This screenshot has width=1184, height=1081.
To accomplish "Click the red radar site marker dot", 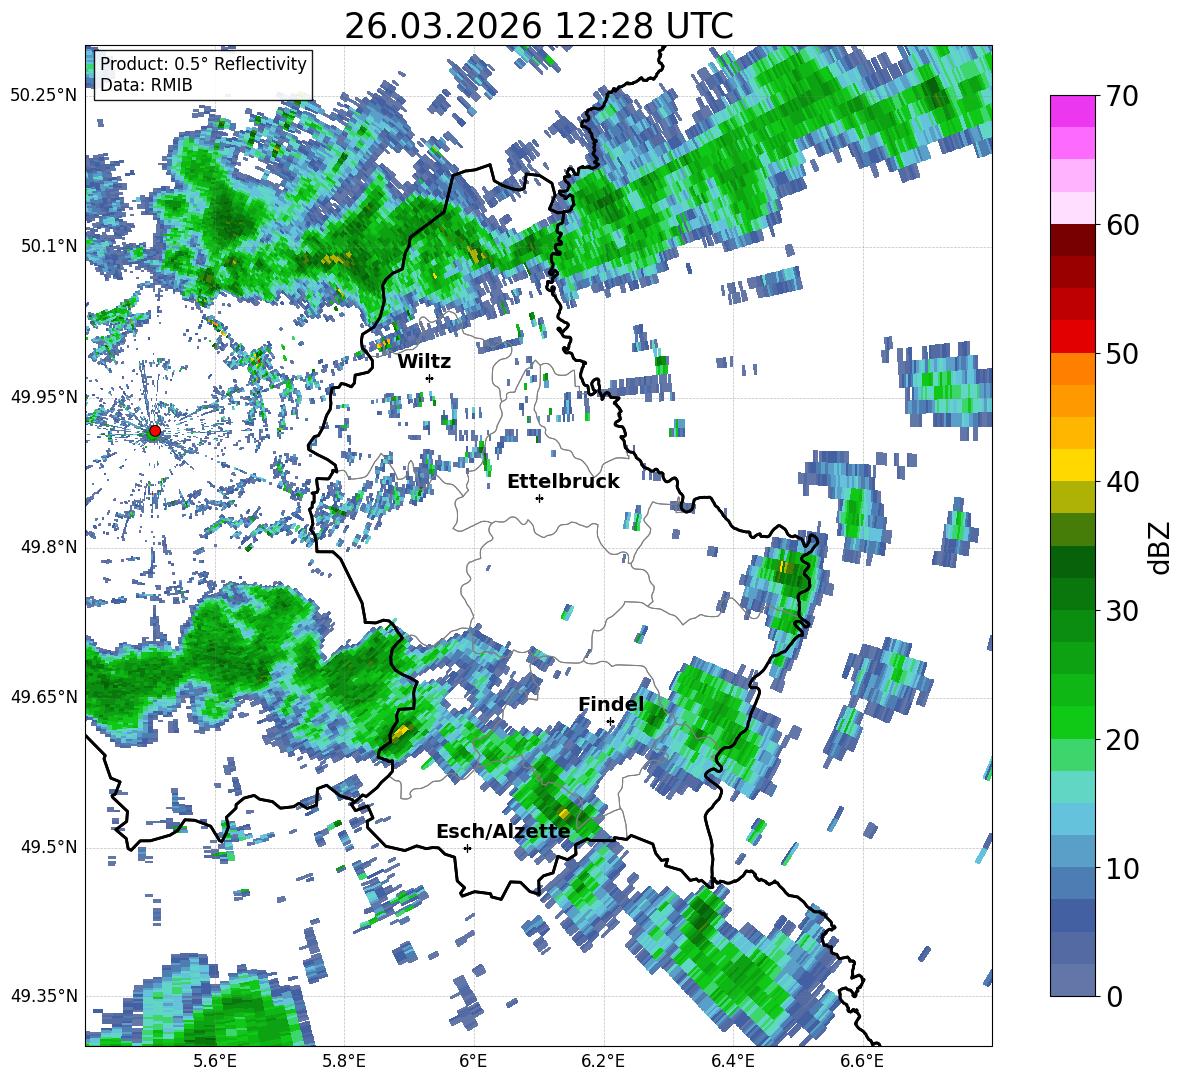I will pyautogui.click(x=155, y=431).
